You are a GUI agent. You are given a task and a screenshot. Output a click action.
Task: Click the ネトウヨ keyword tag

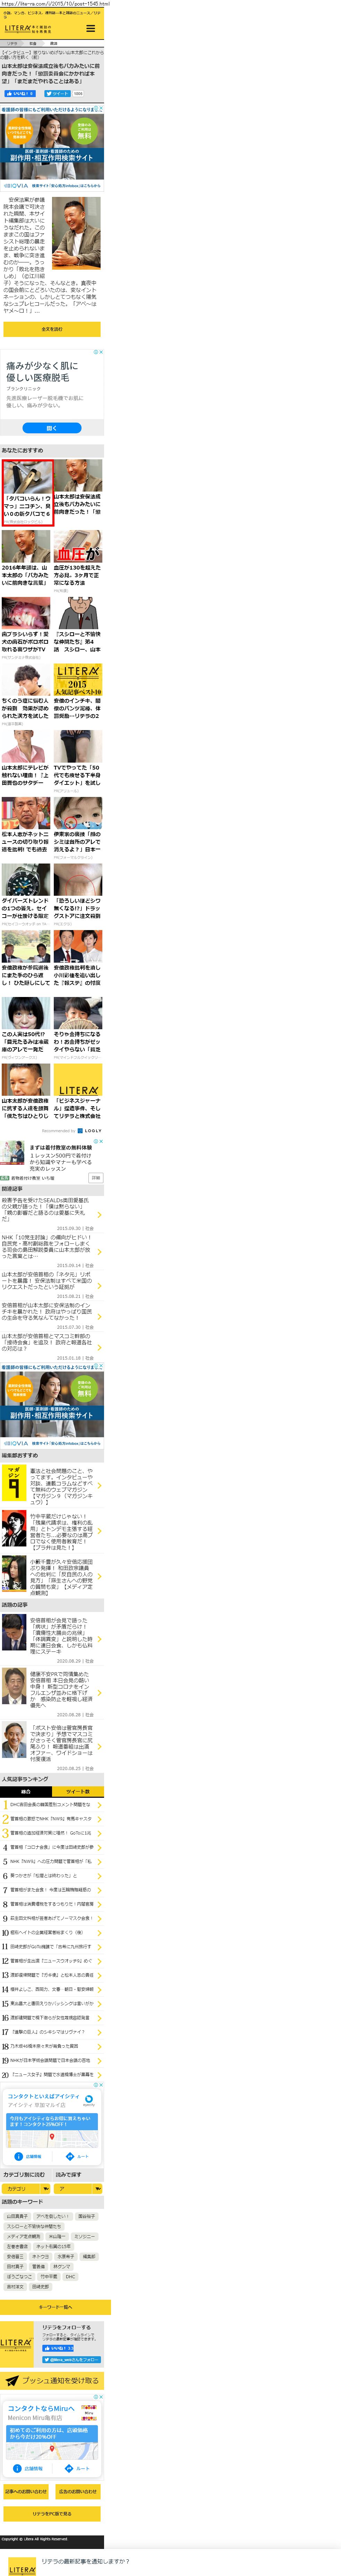40,2257
